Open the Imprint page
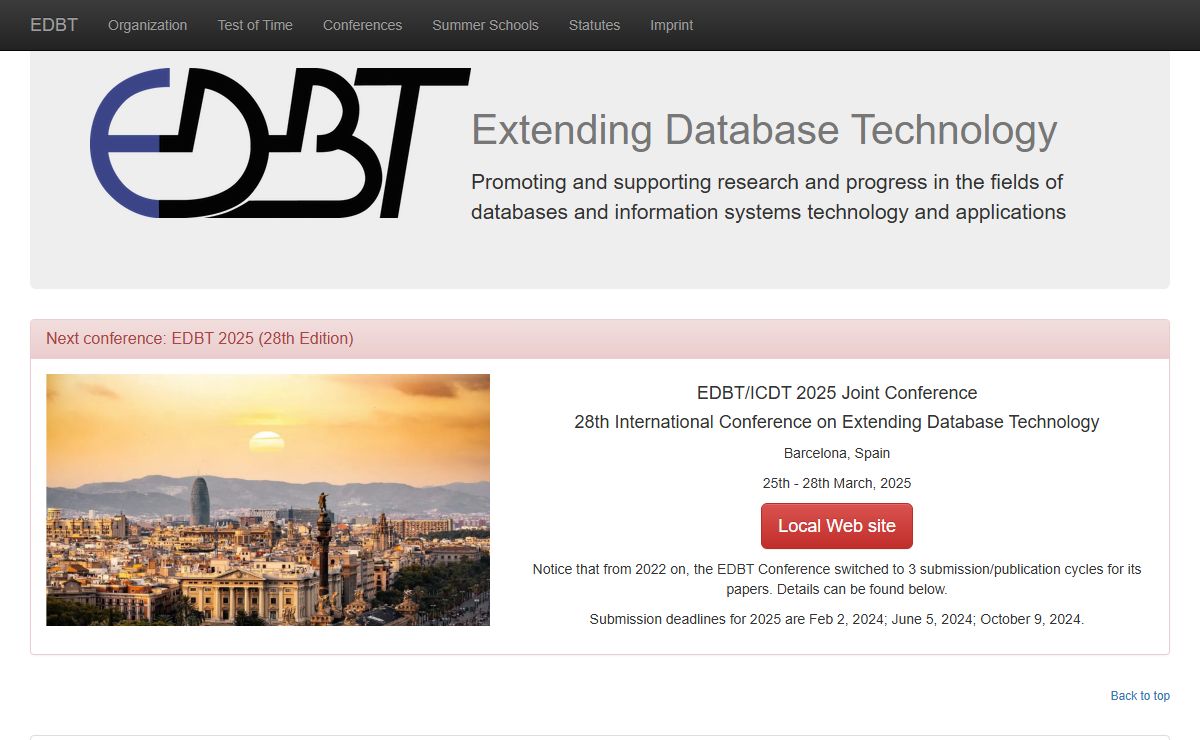This screenshot has width=1200, height=740. (671, 25)
